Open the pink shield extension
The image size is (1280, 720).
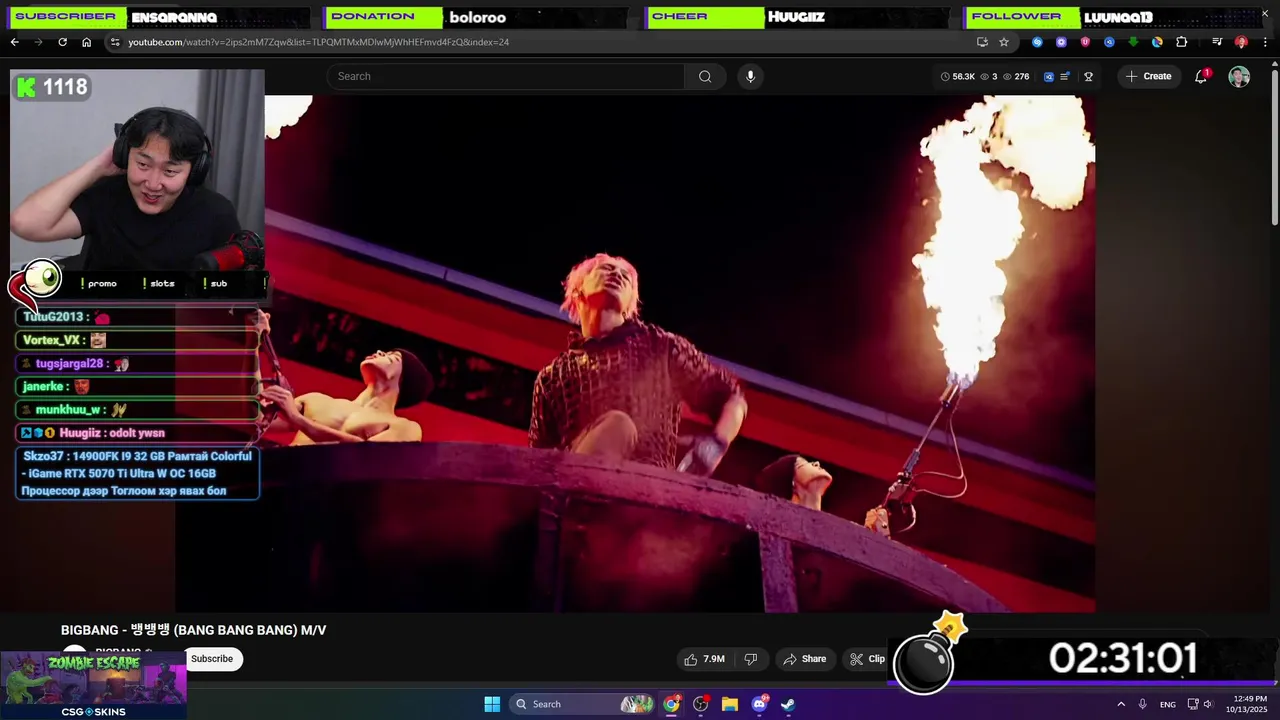(x=1085, y=42)
